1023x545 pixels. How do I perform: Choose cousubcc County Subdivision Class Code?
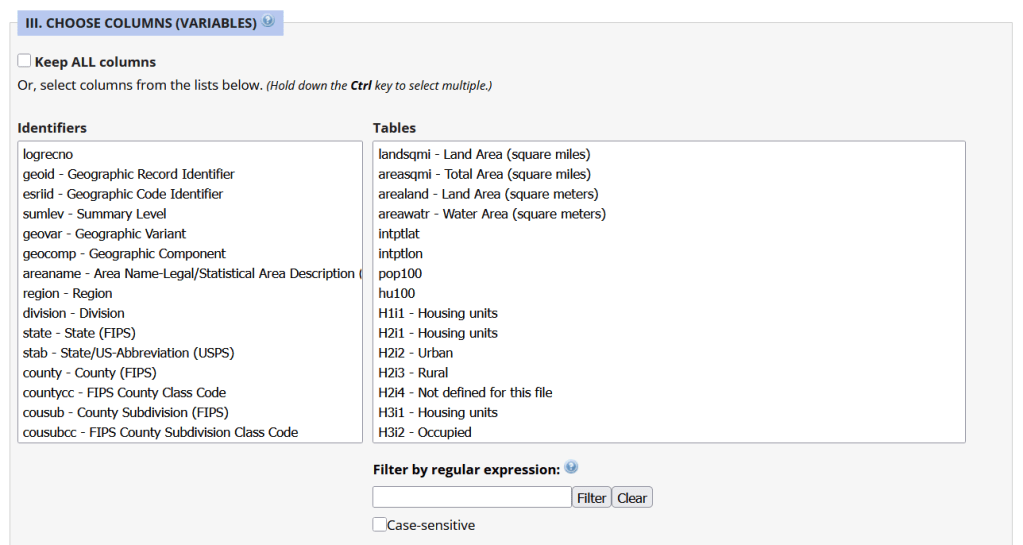click(160, 432)
